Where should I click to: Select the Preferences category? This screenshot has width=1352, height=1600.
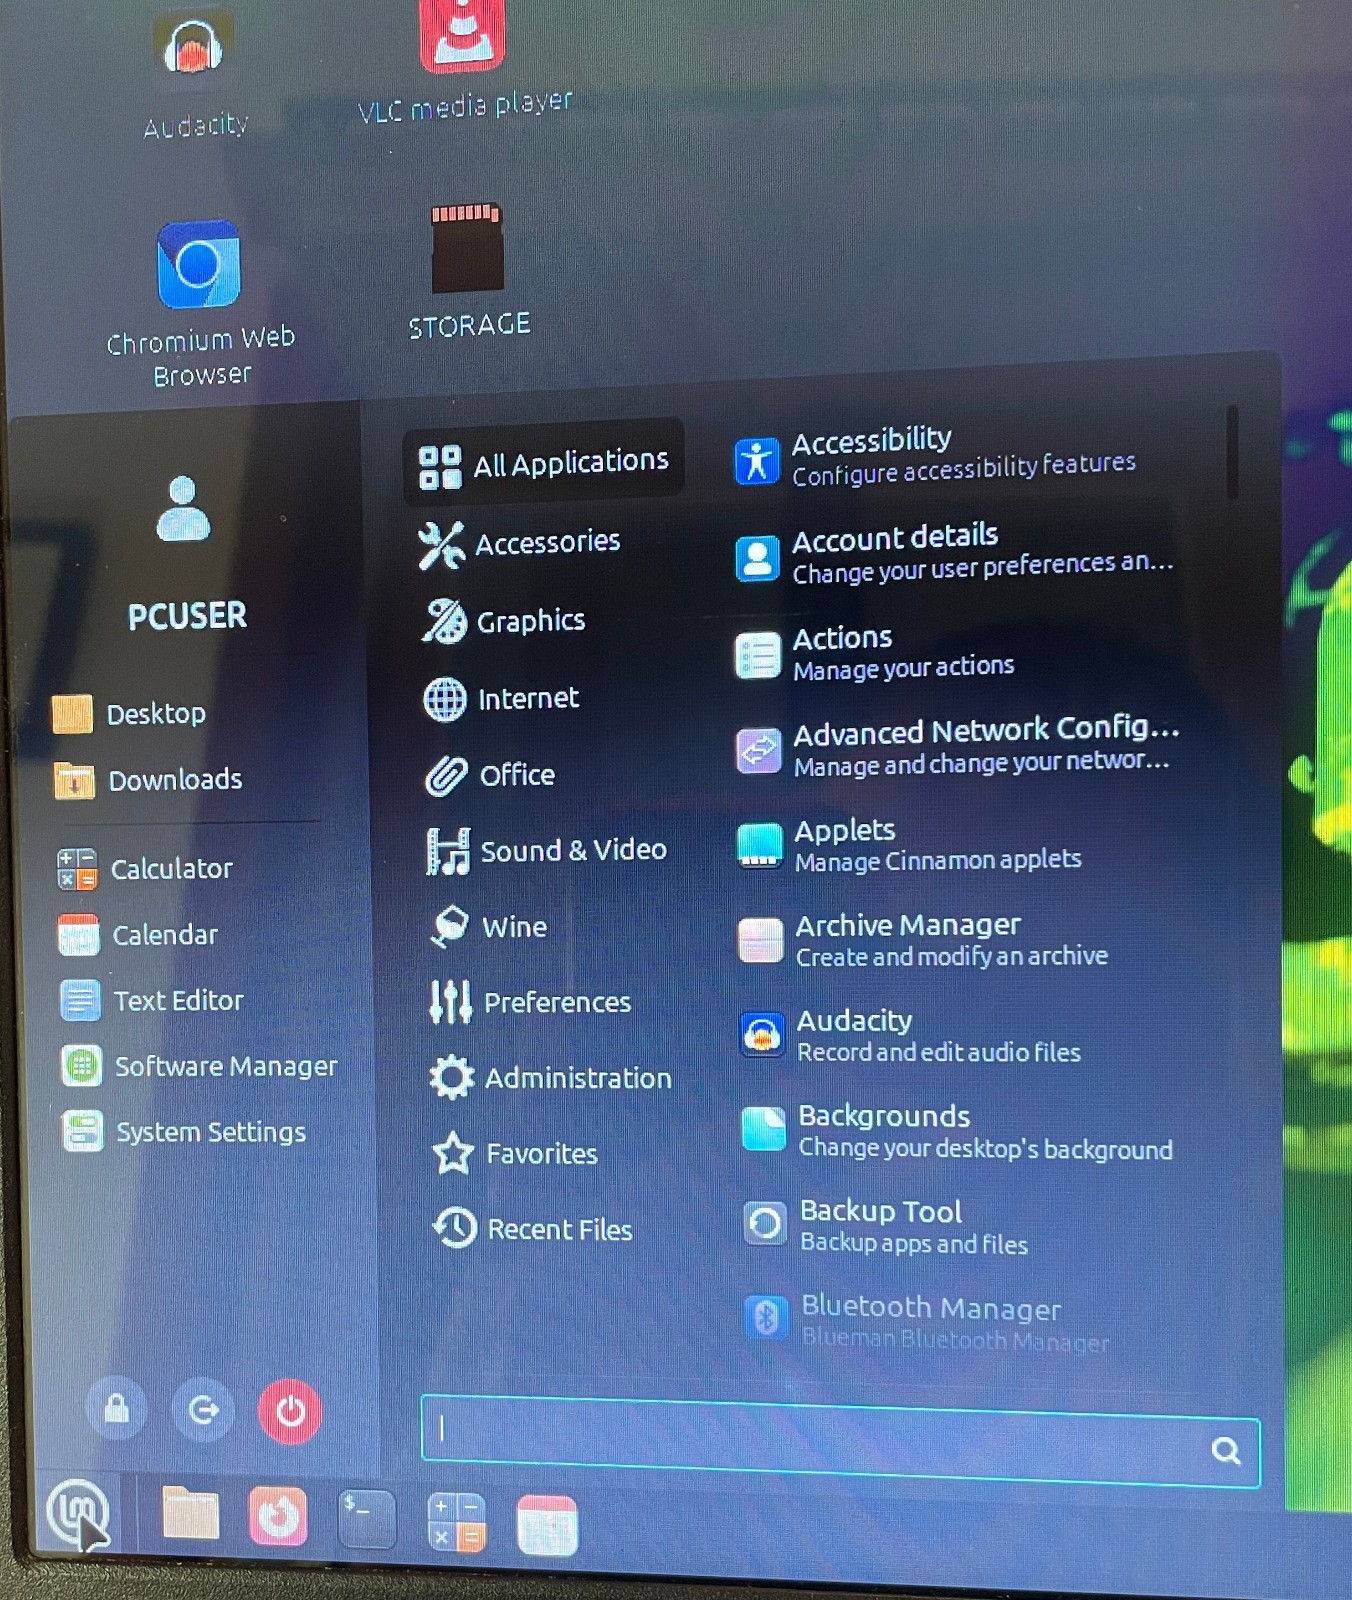click(530, 1002)
